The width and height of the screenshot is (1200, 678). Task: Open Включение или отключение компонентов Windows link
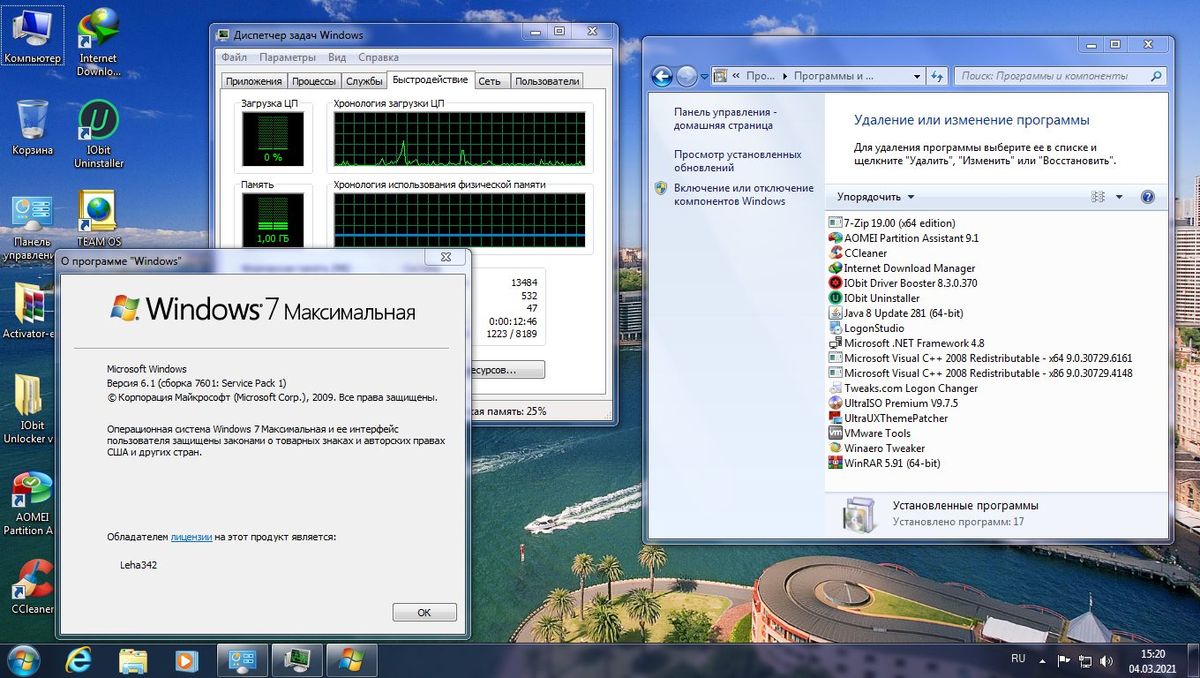pos(743,194)
